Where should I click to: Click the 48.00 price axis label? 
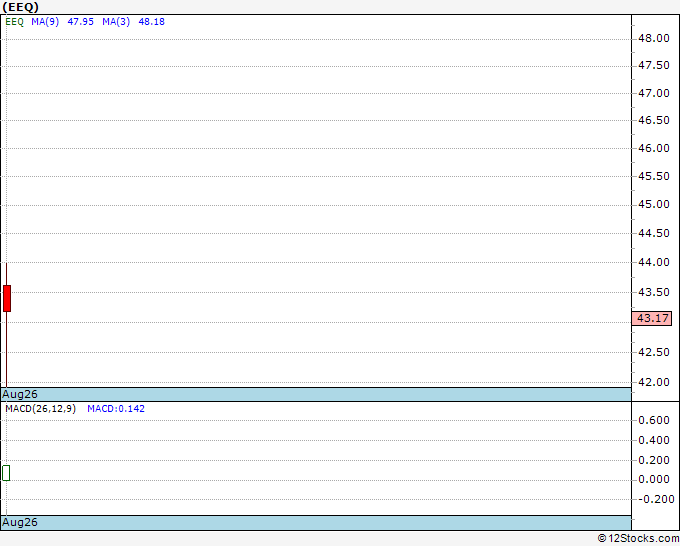(654, 38)
